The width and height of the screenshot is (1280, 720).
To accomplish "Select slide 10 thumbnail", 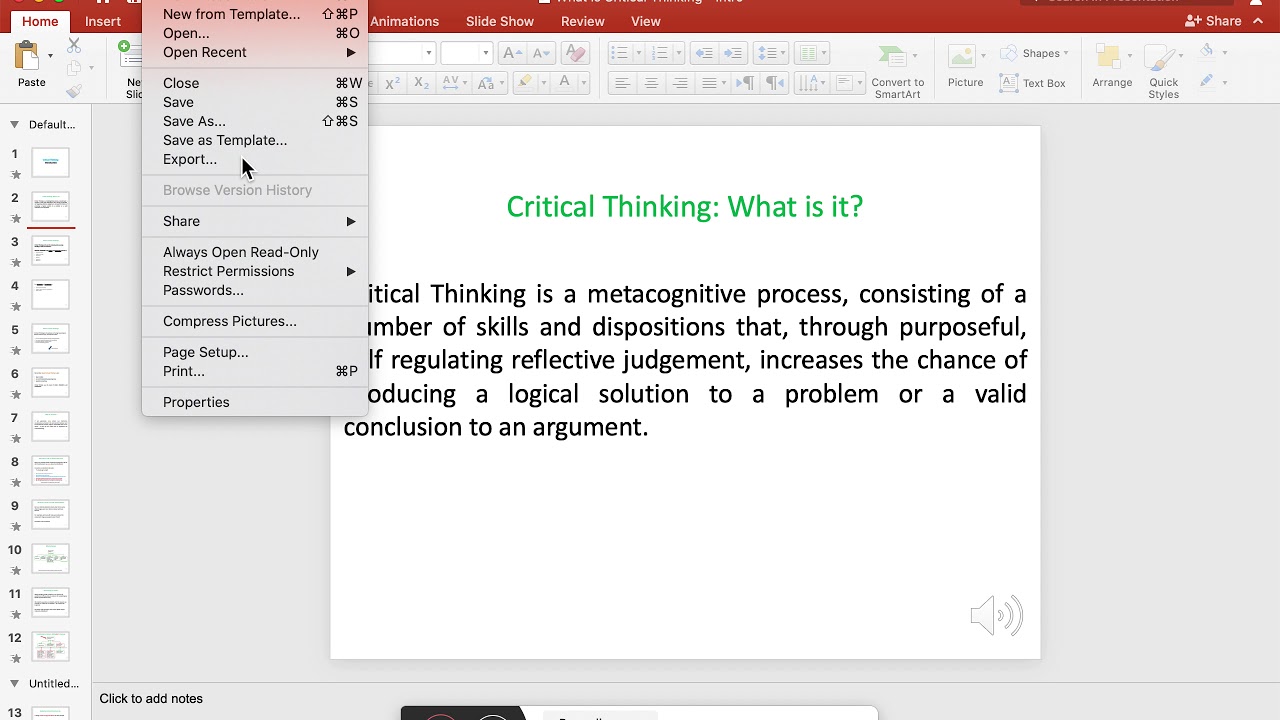I will click(51, 557).
